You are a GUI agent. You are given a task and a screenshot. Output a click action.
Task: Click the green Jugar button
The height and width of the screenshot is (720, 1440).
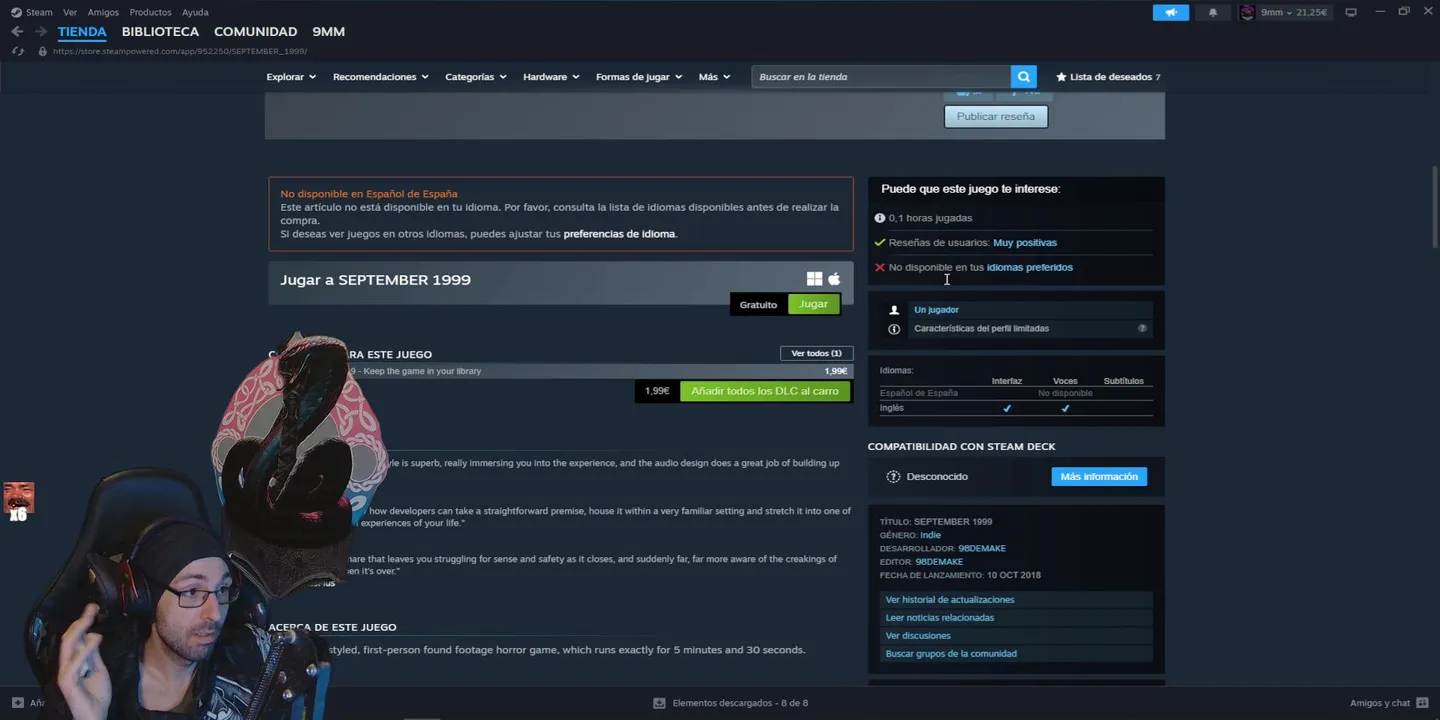coord(813,304)
